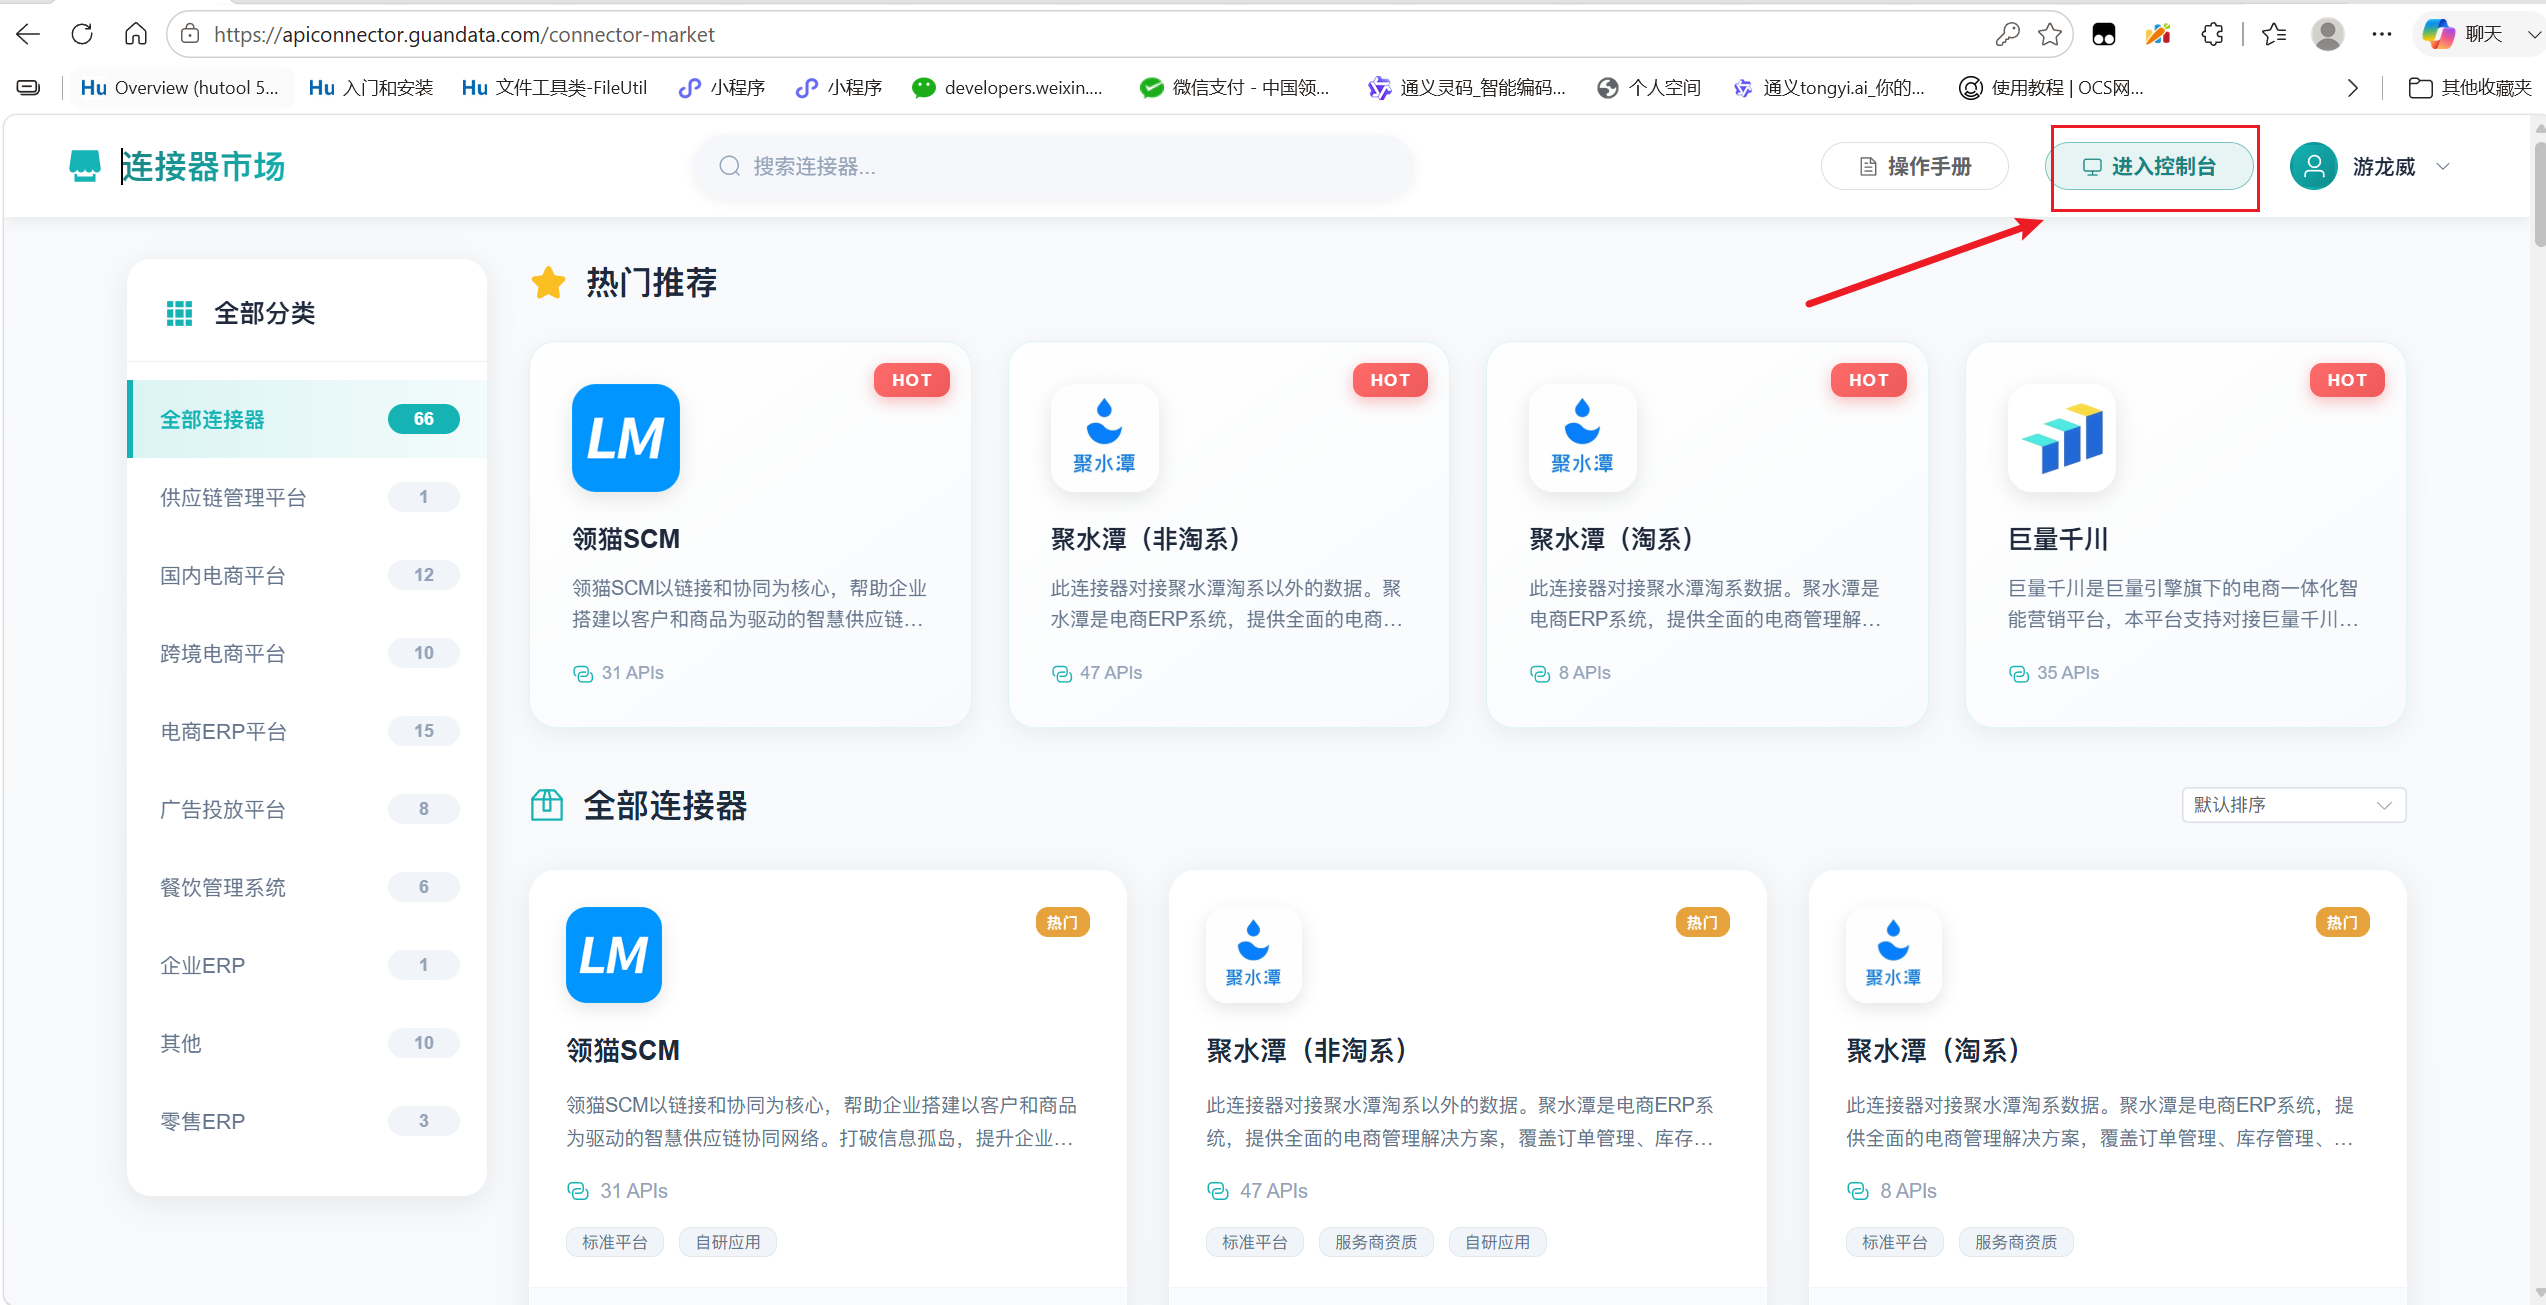The height and width of the screenshot is (1305, 2546).
Task: Click the 标准平台 tag on 领猫SCM card
Action: (615, 1242)
